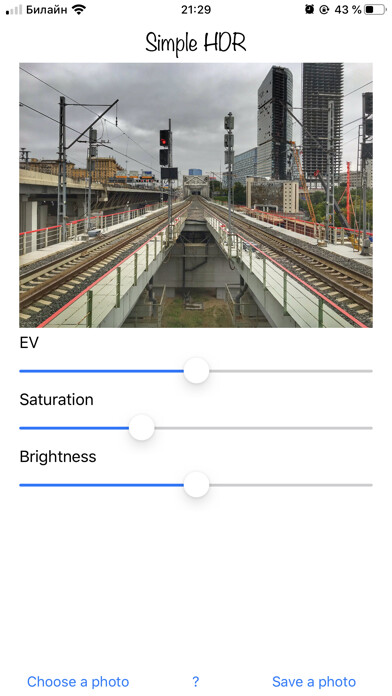Tap the railway photo preview
Viewport: 392px width, 696px height.
coord(196,195)
